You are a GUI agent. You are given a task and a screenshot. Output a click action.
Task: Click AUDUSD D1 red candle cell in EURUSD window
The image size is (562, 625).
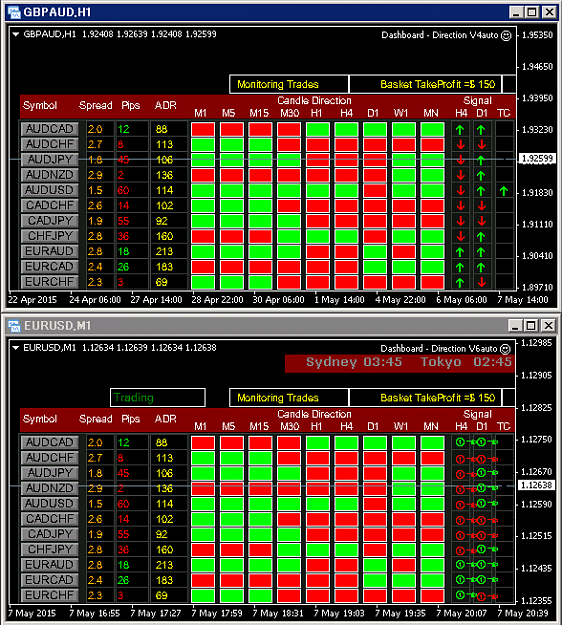point(375,504)
